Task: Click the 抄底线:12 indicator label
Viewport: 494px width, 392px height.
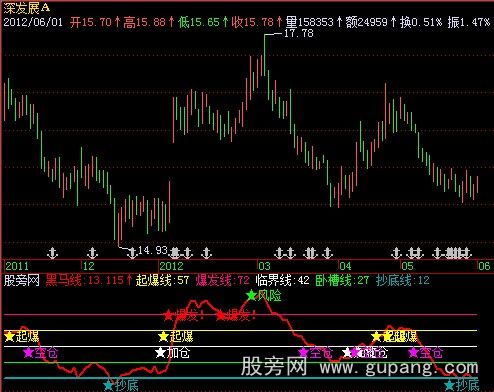Action: 403,280
